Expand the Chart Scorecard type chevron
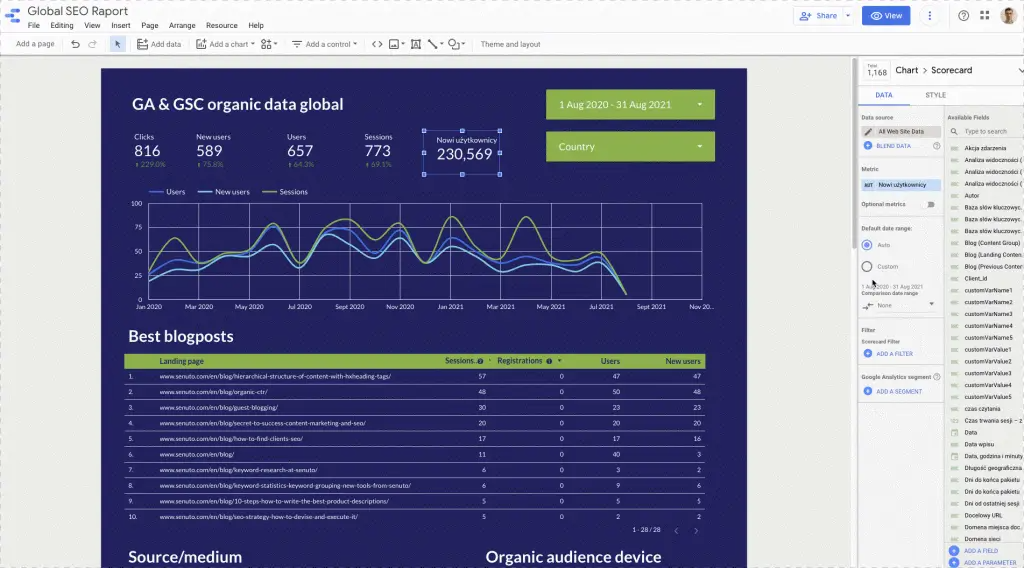The height and width of the screenshot is (568, 1024). pos(1020,70)
